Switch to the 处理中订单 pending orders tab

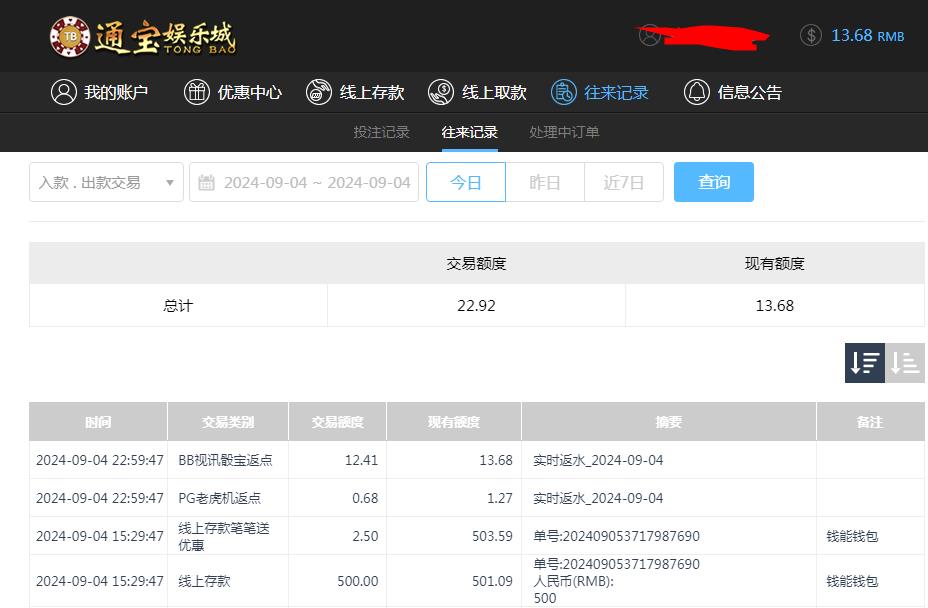coord(563,131)
